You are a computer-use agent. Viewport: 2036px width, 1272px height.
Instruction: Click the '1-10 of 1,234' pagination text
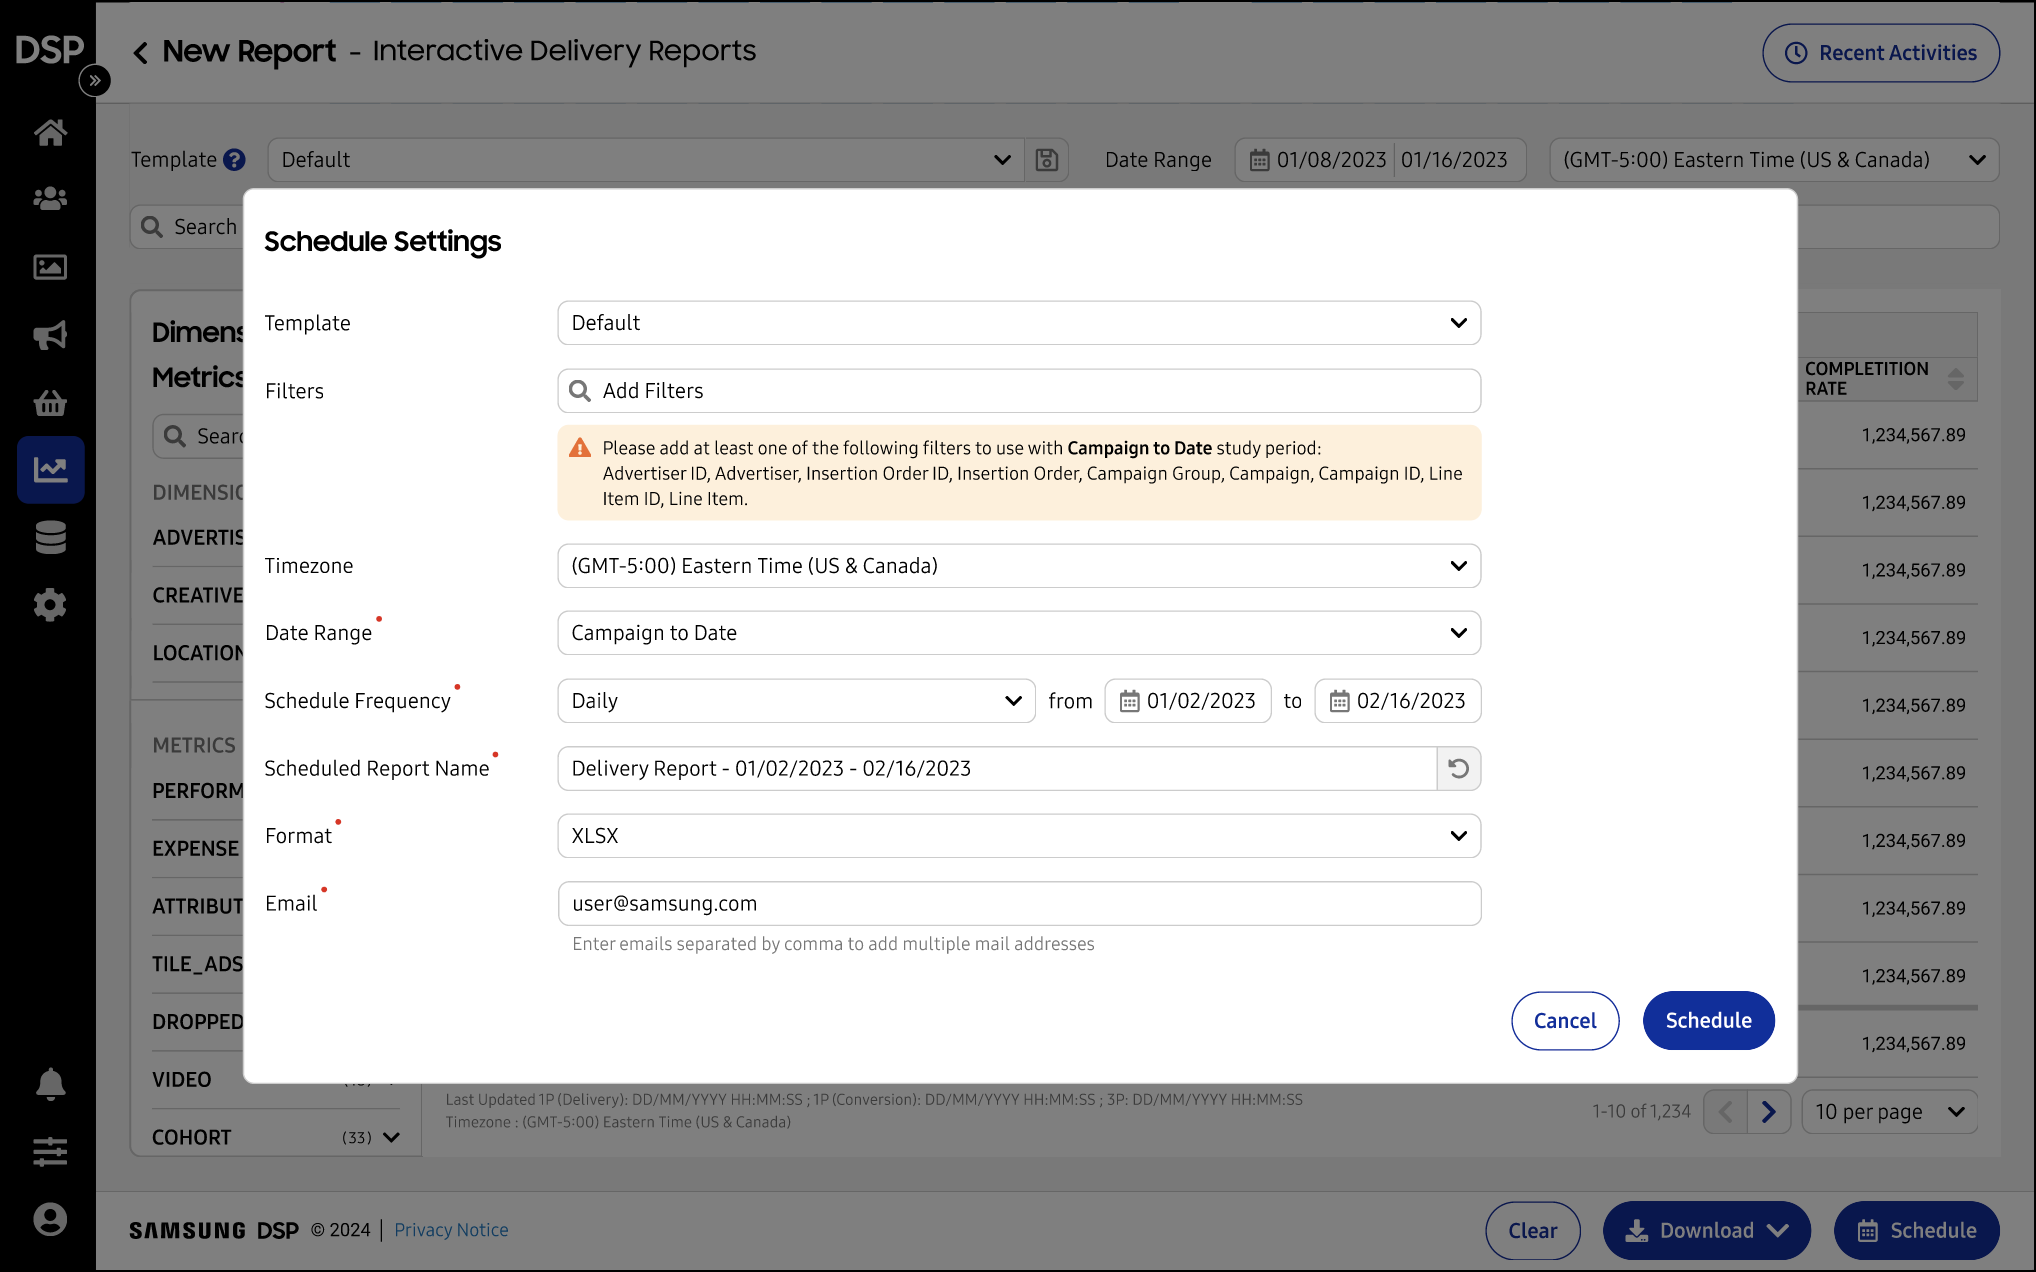click(1641, 1112)
